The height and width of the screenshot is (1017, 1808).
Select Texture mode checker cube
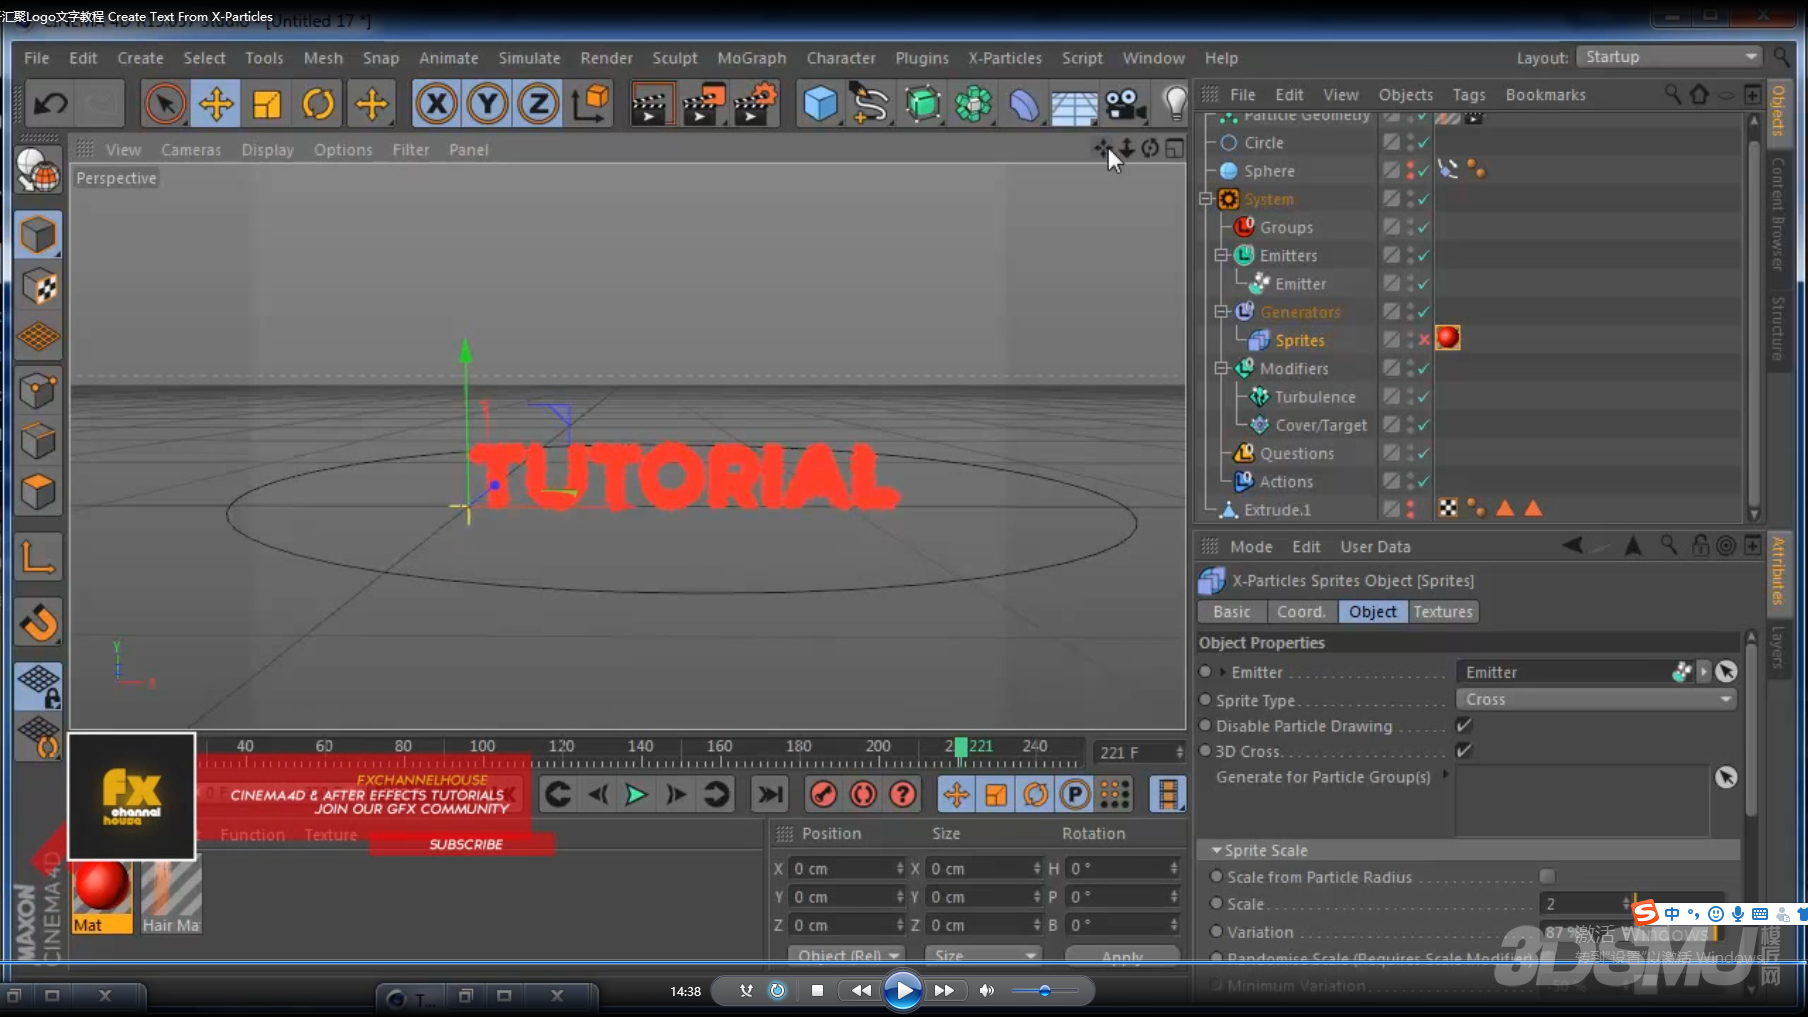pyautogui.click(x=39, y=287)
